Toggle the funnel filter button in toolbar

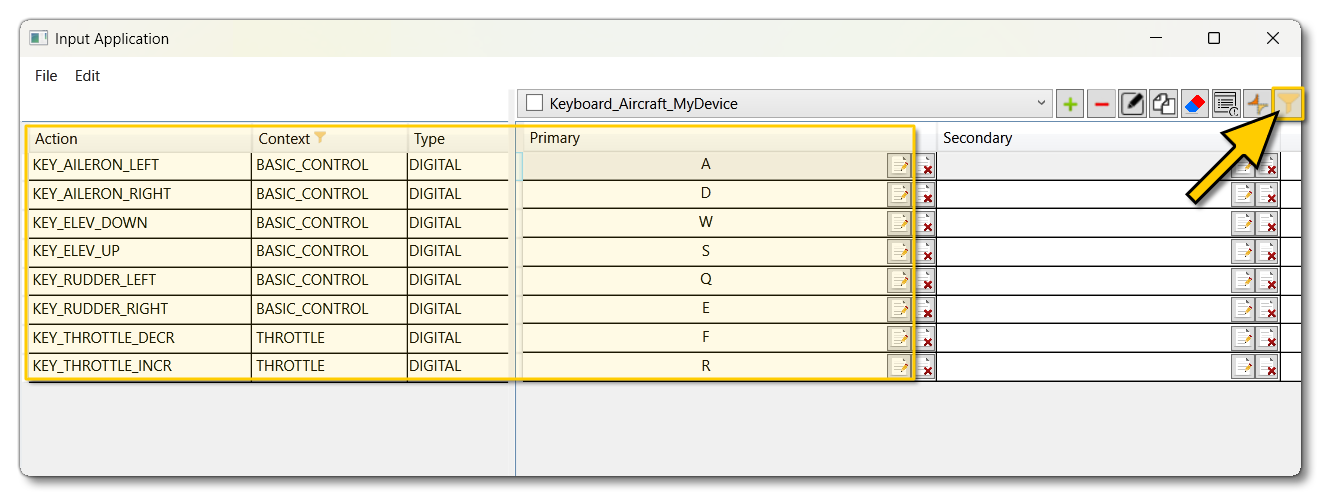pos(1289,103)
